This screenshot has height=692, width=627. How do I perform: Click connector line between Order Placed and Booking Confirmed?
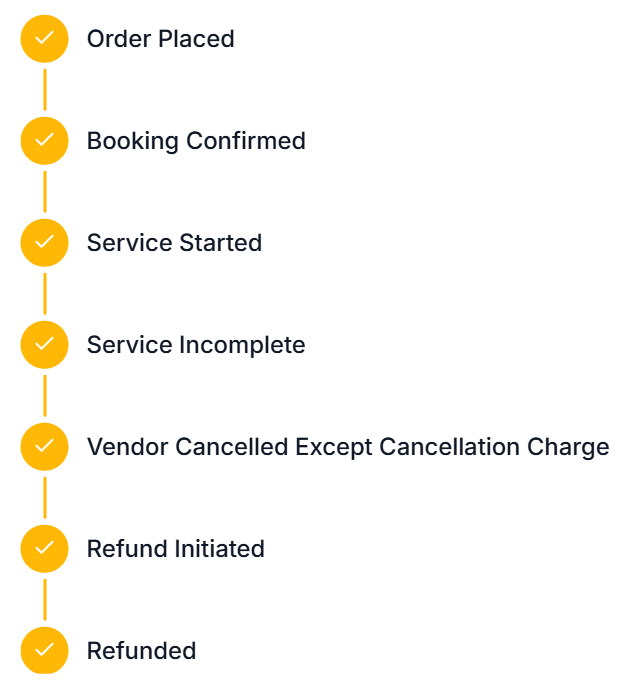click(x=44, y=90)
